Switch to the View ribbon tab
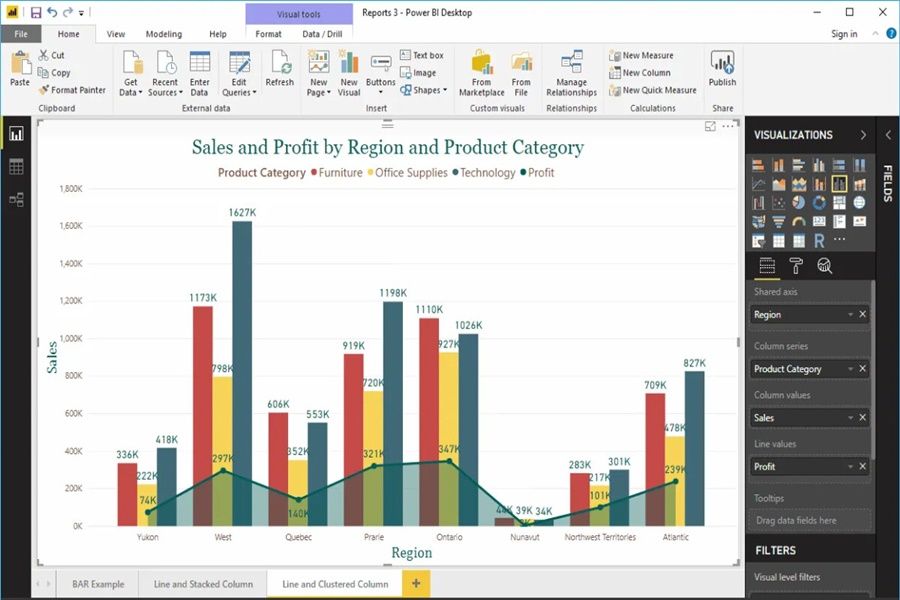Viewport: 900px width, 600px height. point(115,34)
